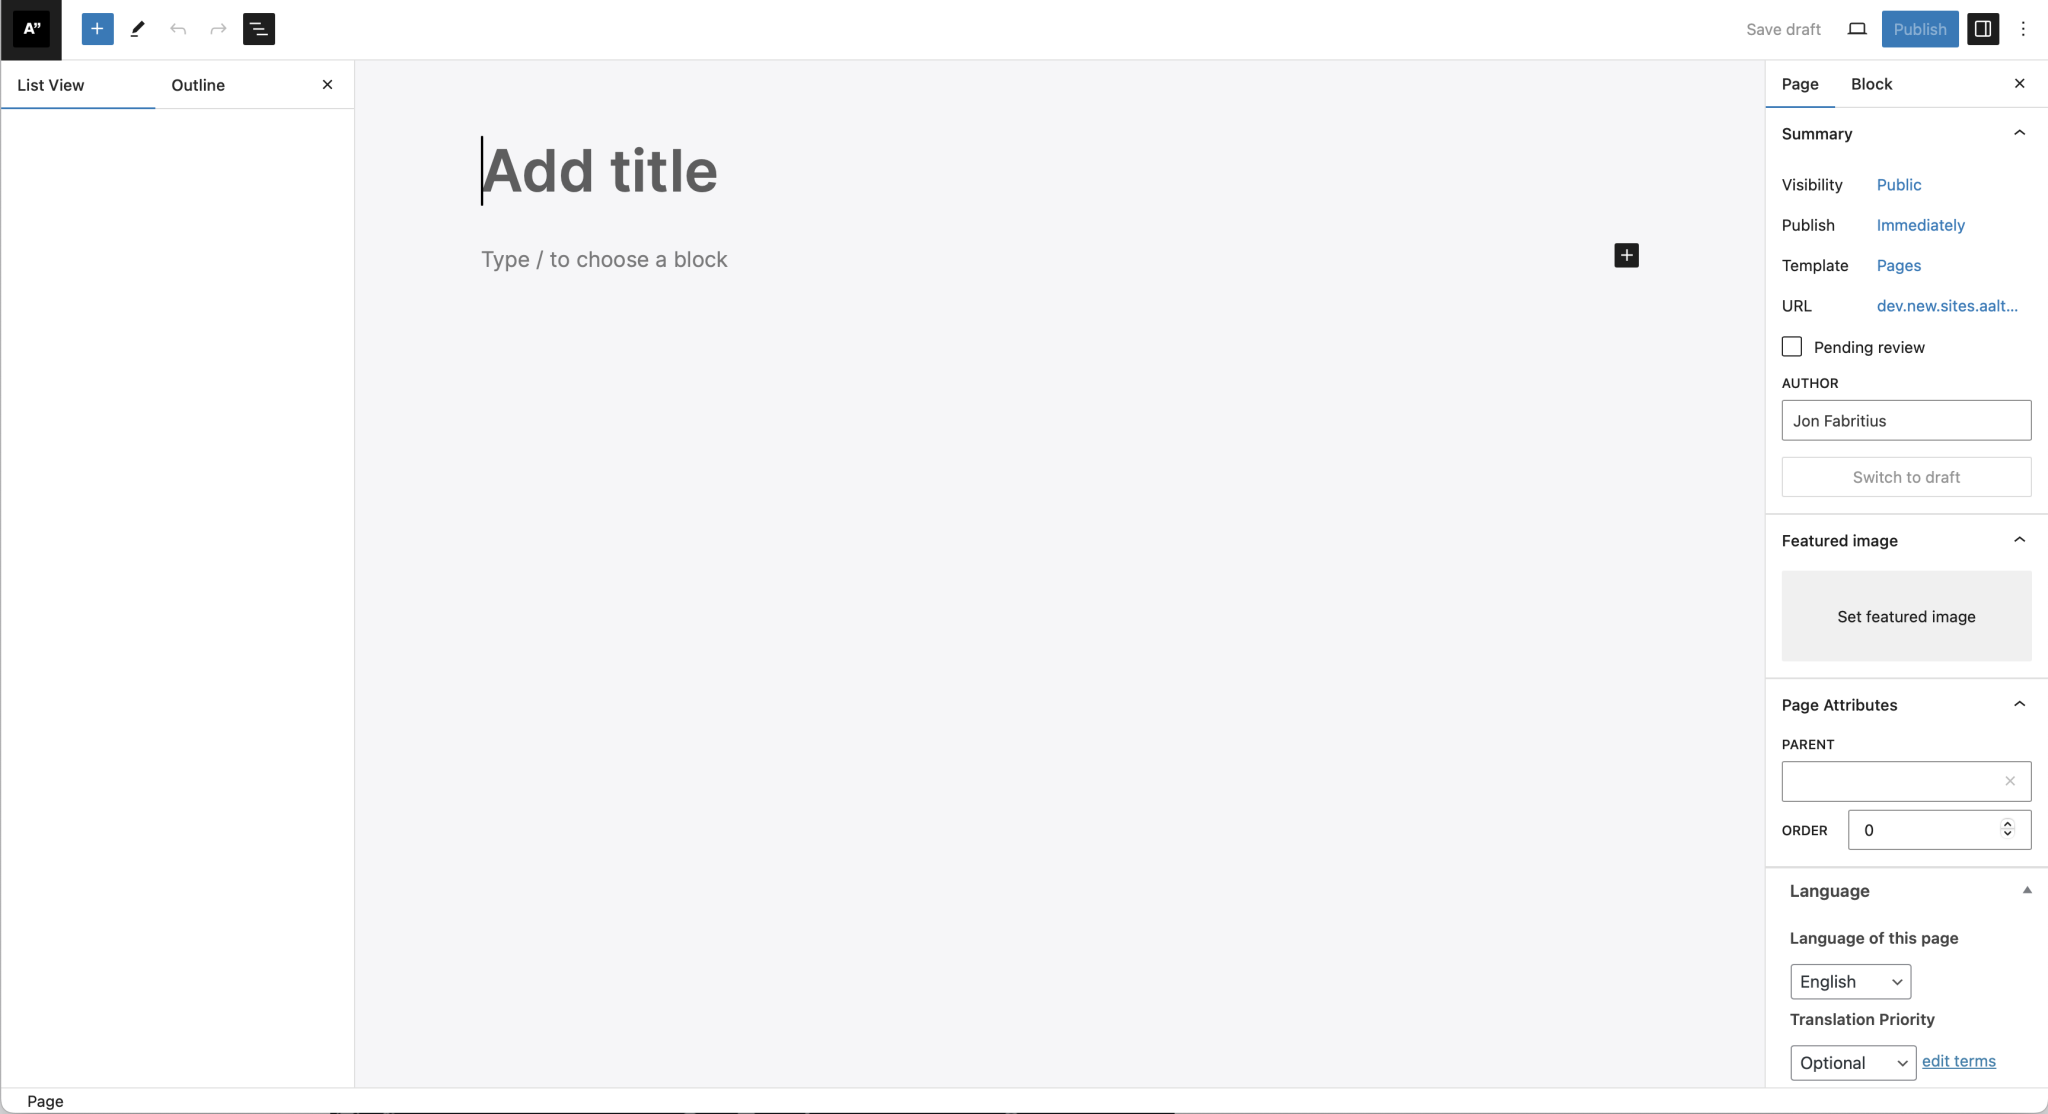The image size is (2048, 1114).
Task: Switch to the Block tab
Action: 1872,84
